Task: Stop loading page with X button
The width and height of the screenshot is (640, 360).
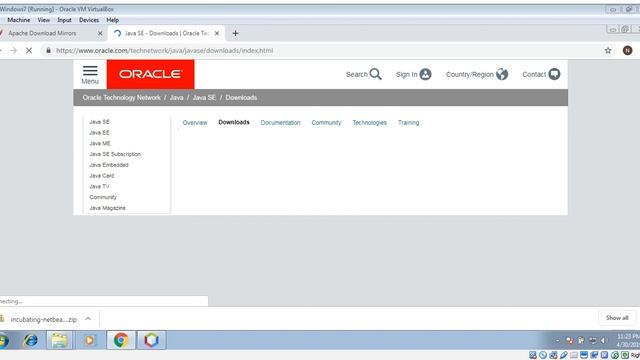Action: [x=29, y=51]
